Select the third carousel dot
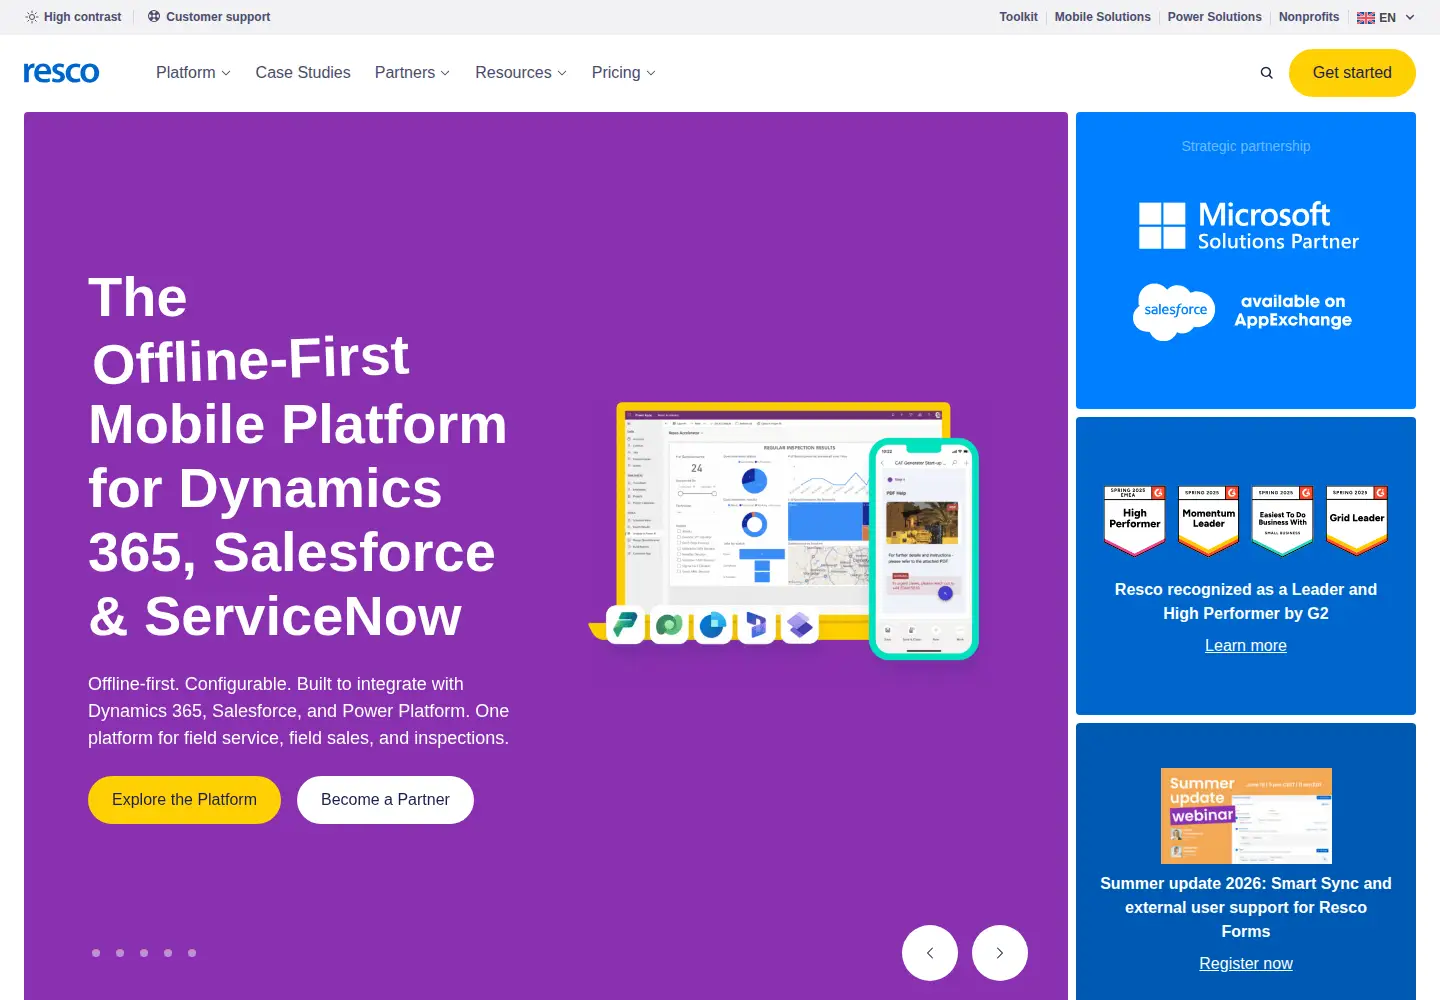 [144, 953]
